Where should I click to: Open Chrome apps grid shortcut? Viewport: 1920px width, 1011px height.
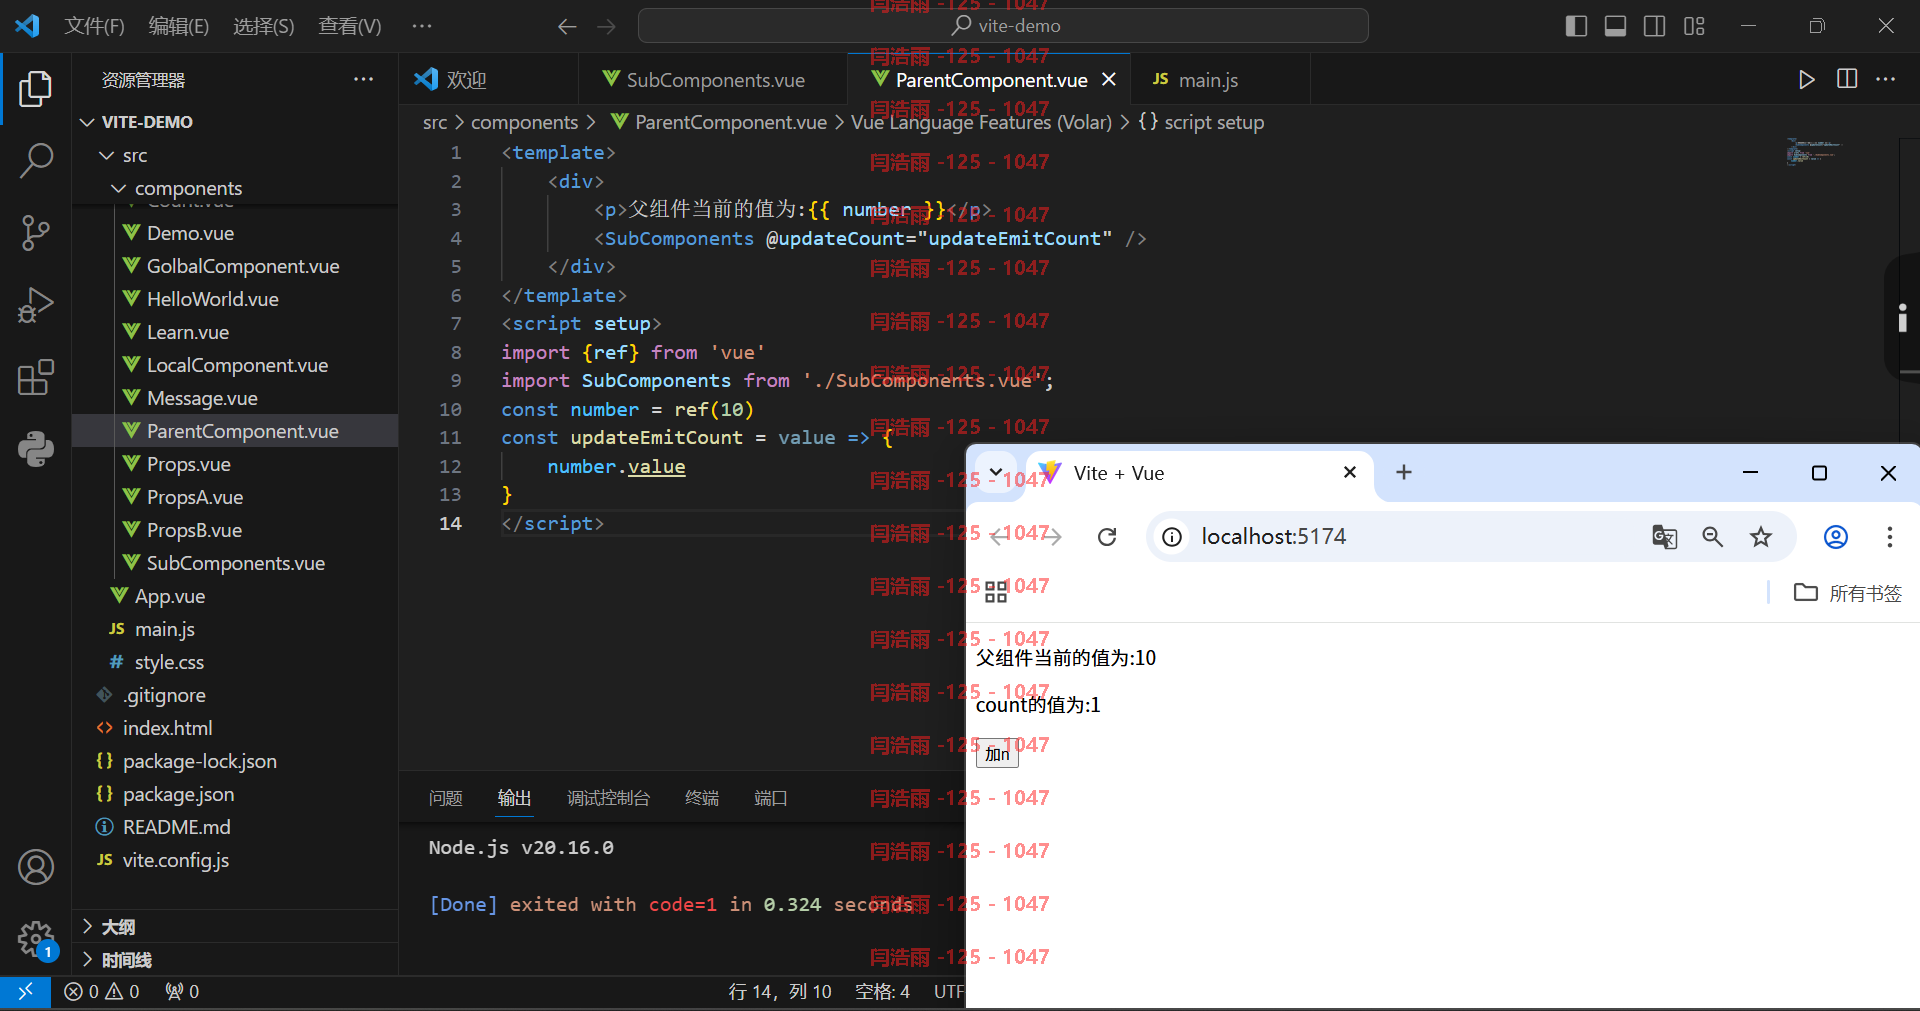995,592
